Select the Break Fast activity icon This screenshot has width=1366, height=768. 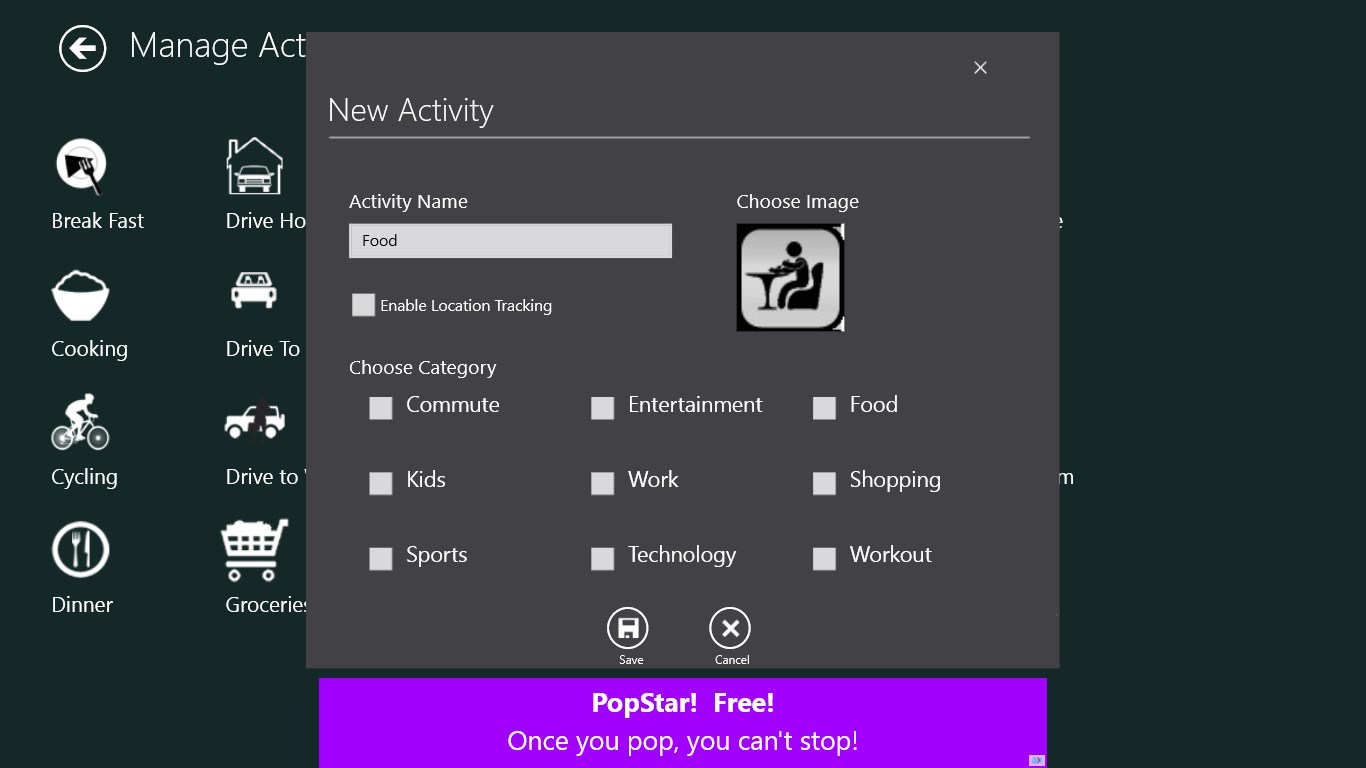pos(81,167)
